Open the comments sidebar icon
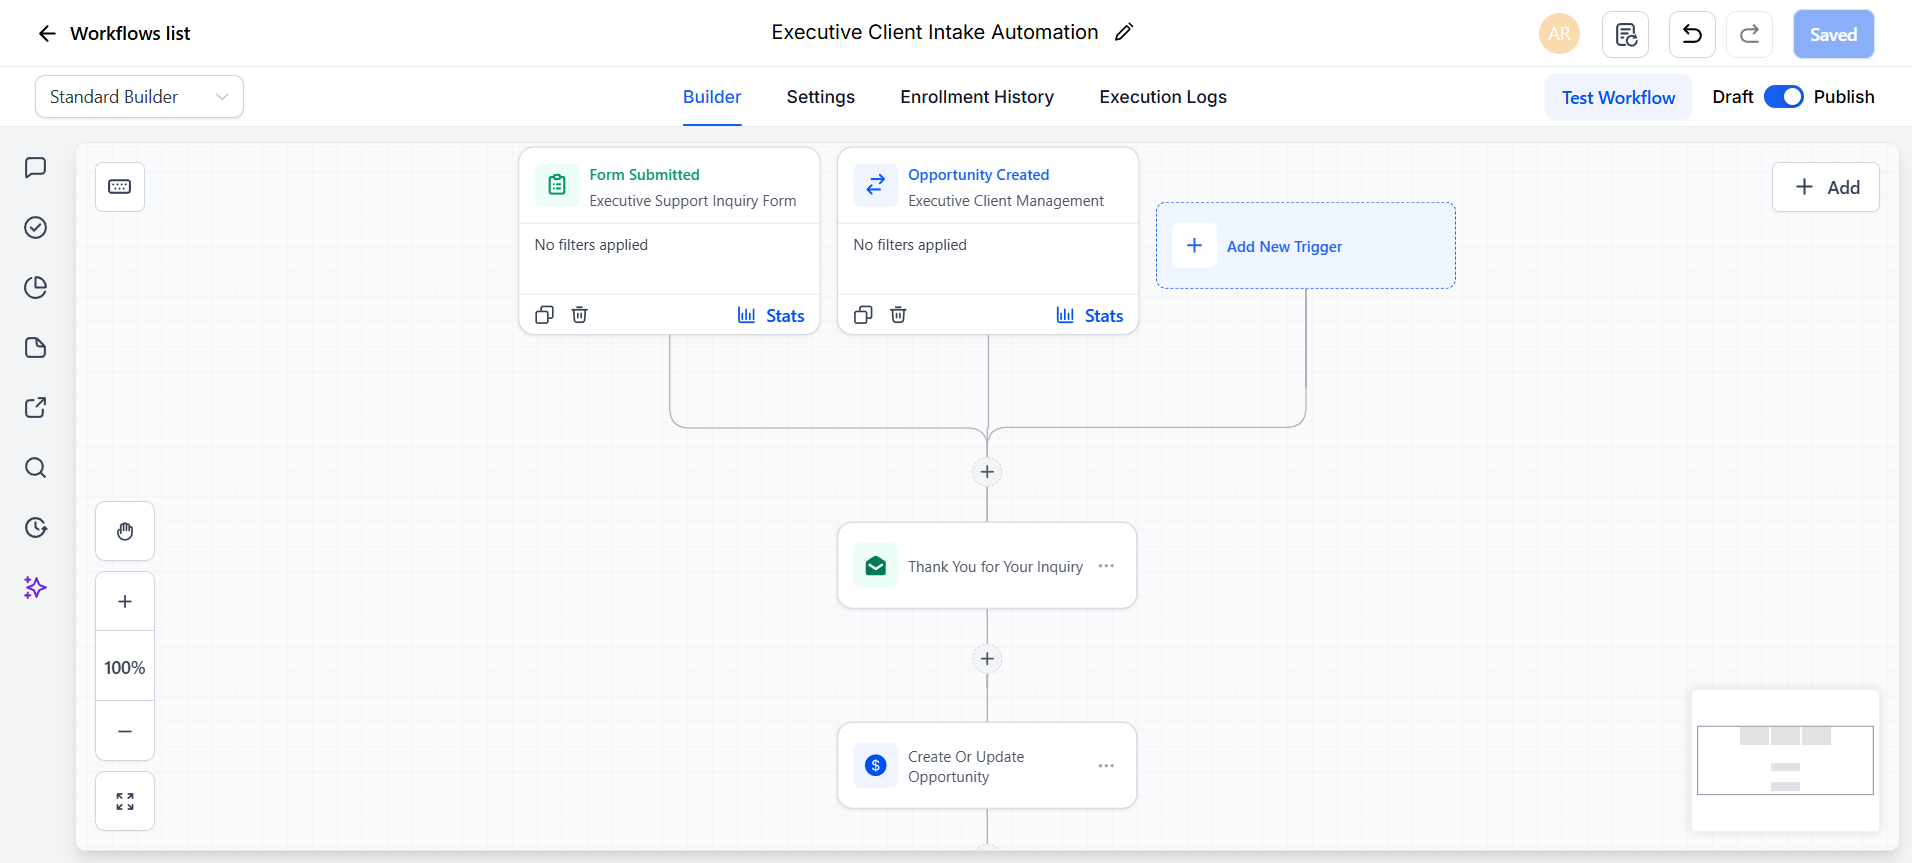The width and height of the screenshot is (1912, 863). pyautogui.click(x=35, y=167)
